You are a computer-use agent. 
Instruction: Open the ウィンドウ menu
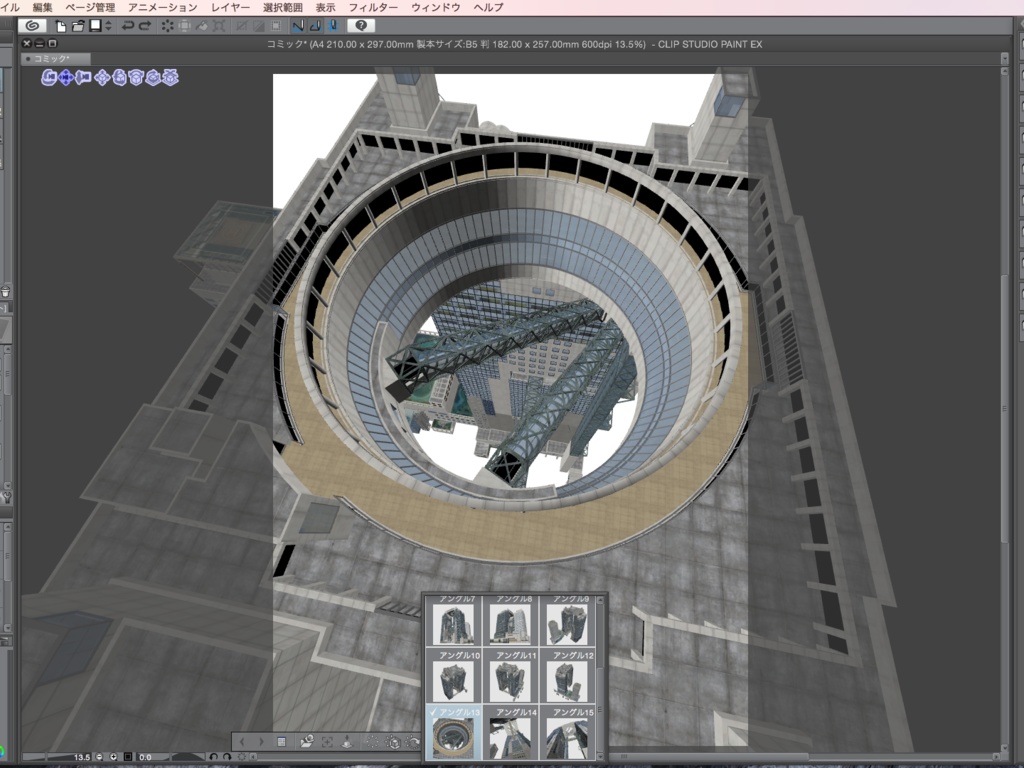pyautogui.click(x=436, y=7)
